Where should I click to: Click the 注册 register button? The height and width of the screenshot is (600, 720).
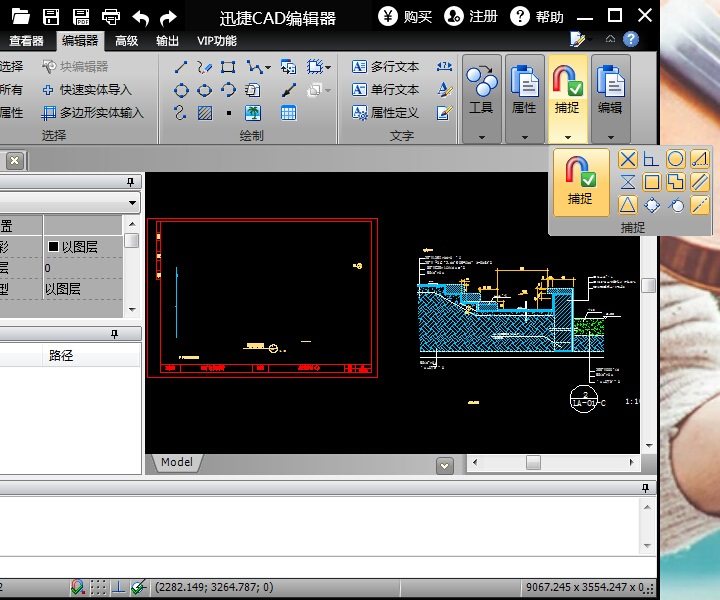471,17
